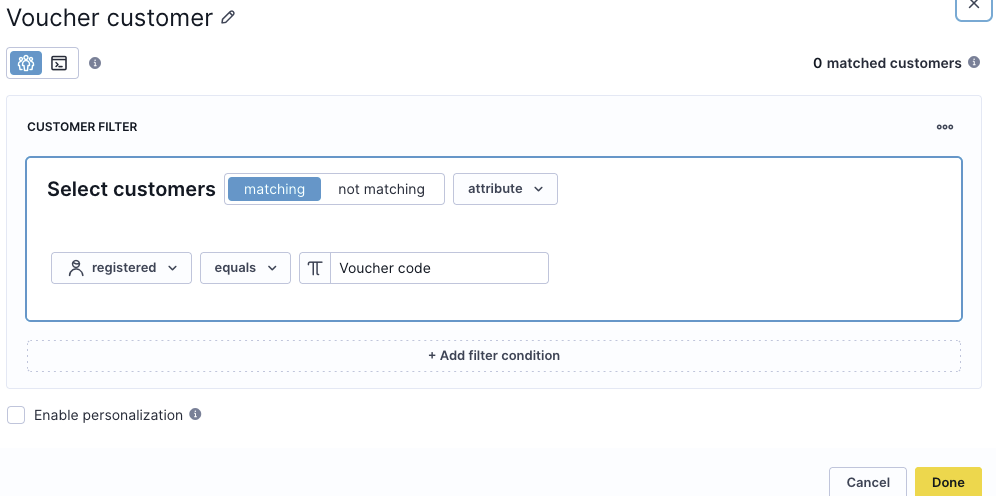The image size is (996, 496).
Task: Click the 0 matched customers text
Action: tap(887, 63)
